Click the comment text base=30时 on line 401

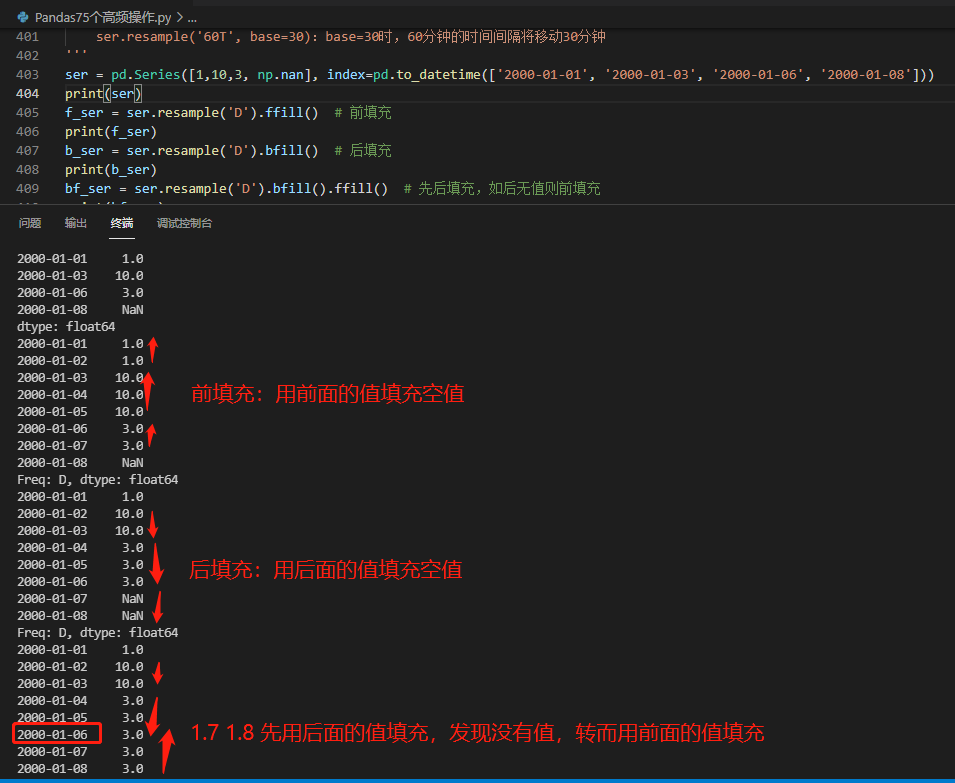coord(358,37)
